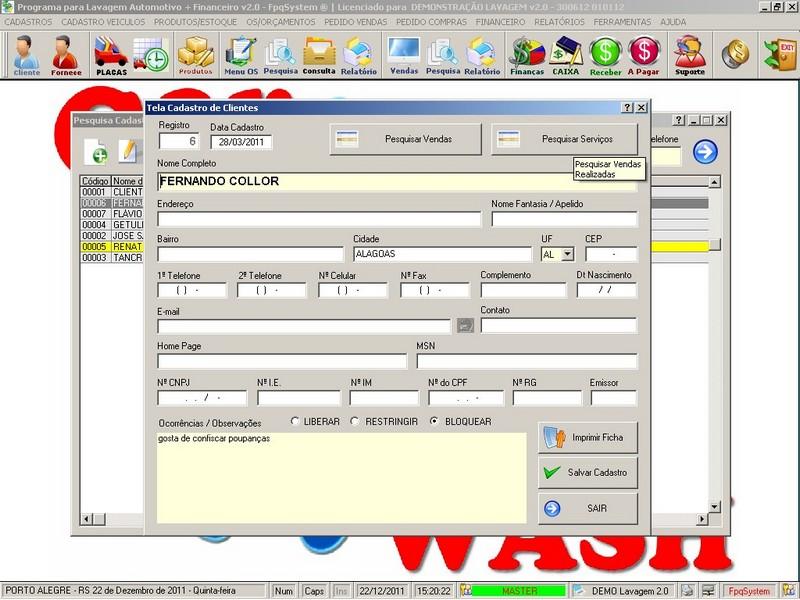
Task: Select the RESTRINGIR radio option
Action: pos(355,421)
